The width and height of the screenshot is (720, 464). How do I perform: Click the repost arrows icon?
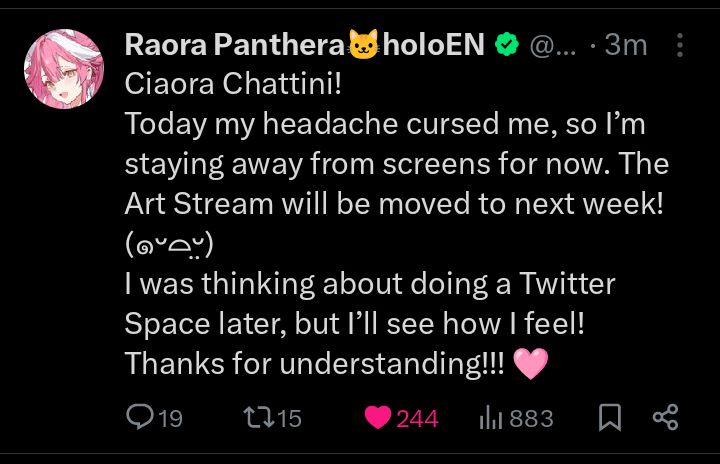(257, 418)
